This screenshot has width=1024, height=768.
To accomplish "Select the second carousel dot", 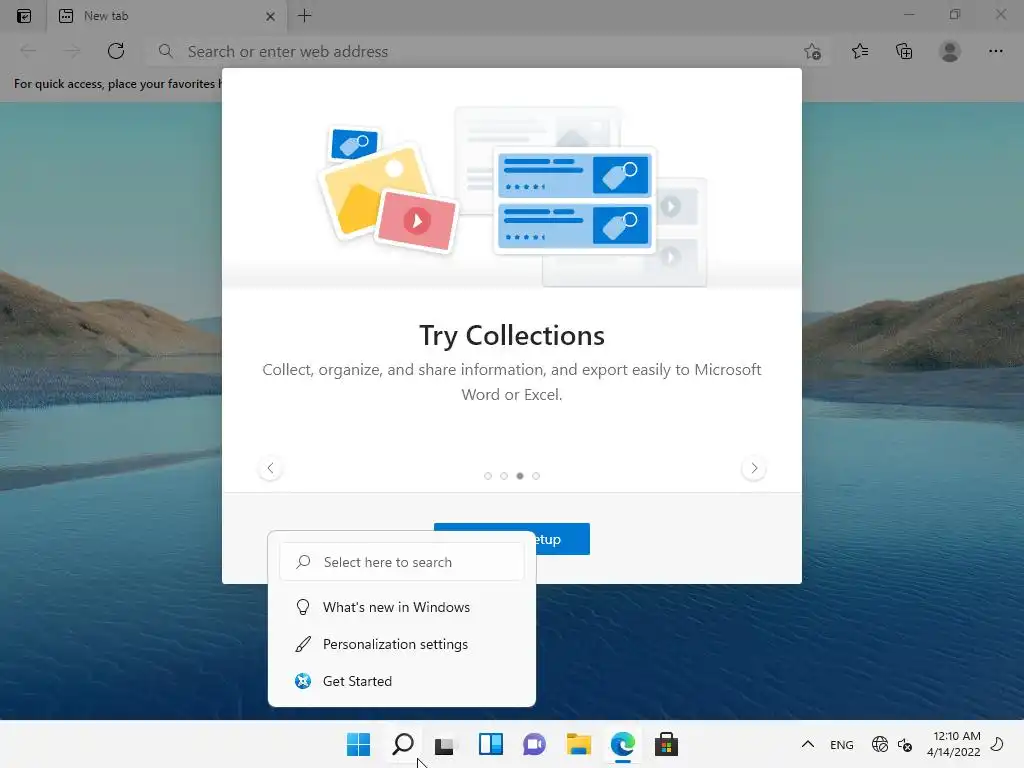I will tap(504, 476).
